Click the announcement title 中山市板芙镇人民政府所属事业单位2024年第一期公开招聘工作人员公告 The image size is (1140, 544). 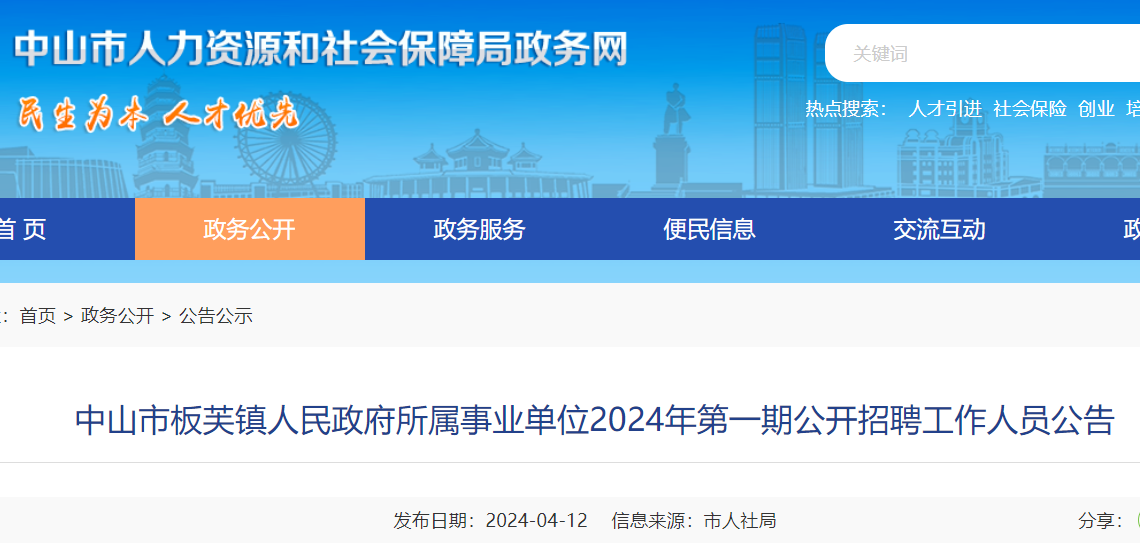tap(595, 421)
